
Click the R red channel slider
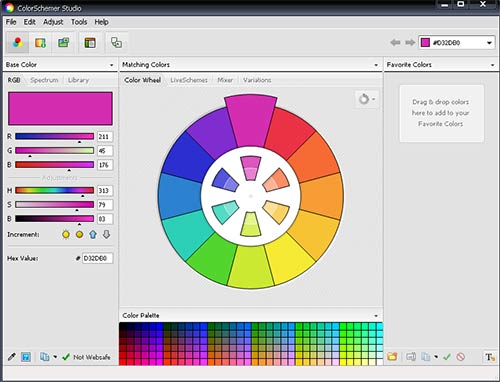pos(54,136)
